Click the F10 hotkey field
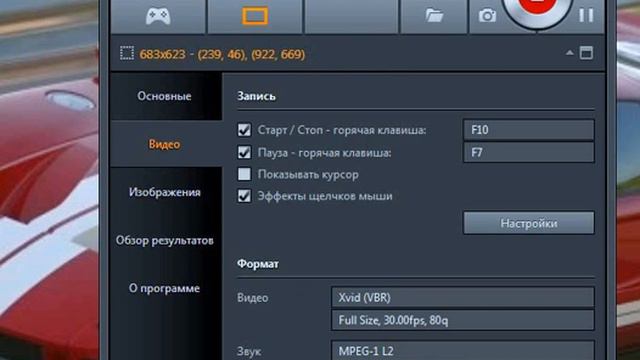This screenshot has width=640, height=360. point(529,130)
